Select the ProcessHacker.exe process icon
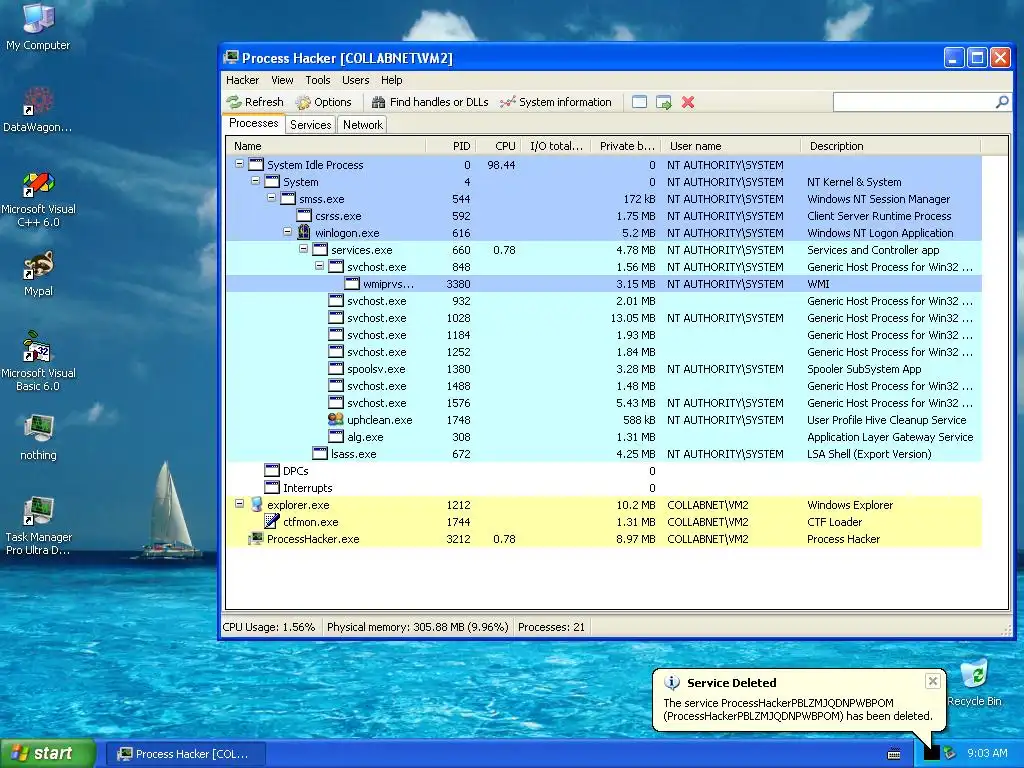1024x768 pixels. (x=256, y=539)
